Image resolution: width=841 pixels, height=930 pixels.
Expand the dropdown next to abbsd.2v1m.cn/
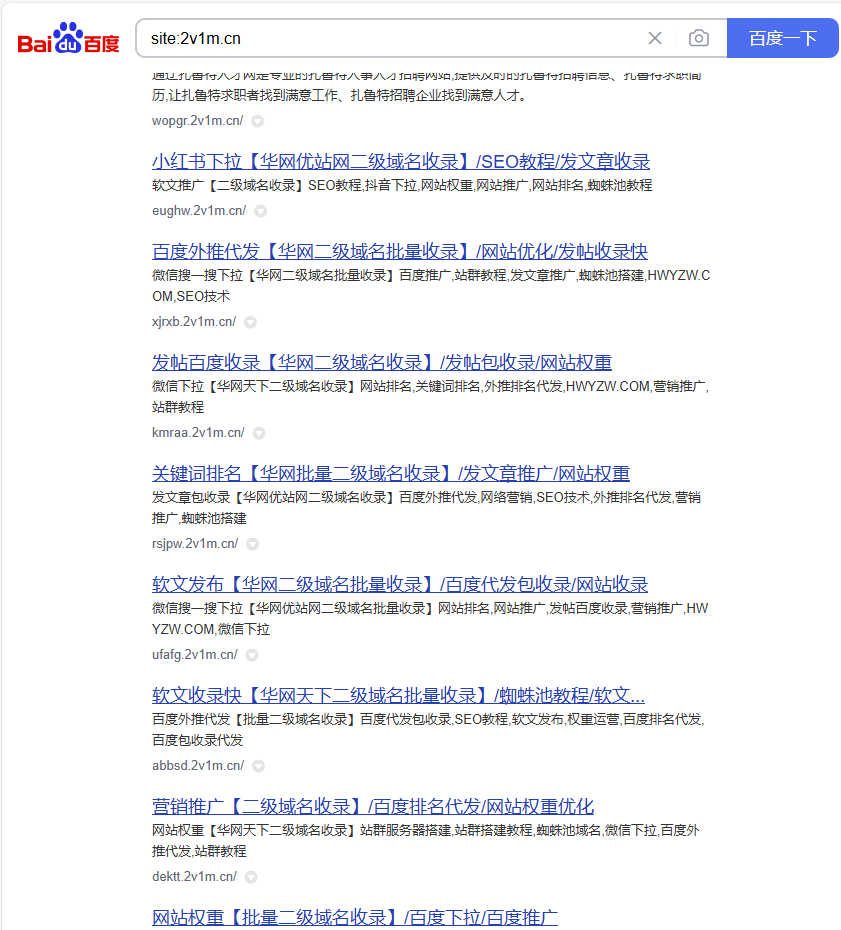(x=259, y=766)
